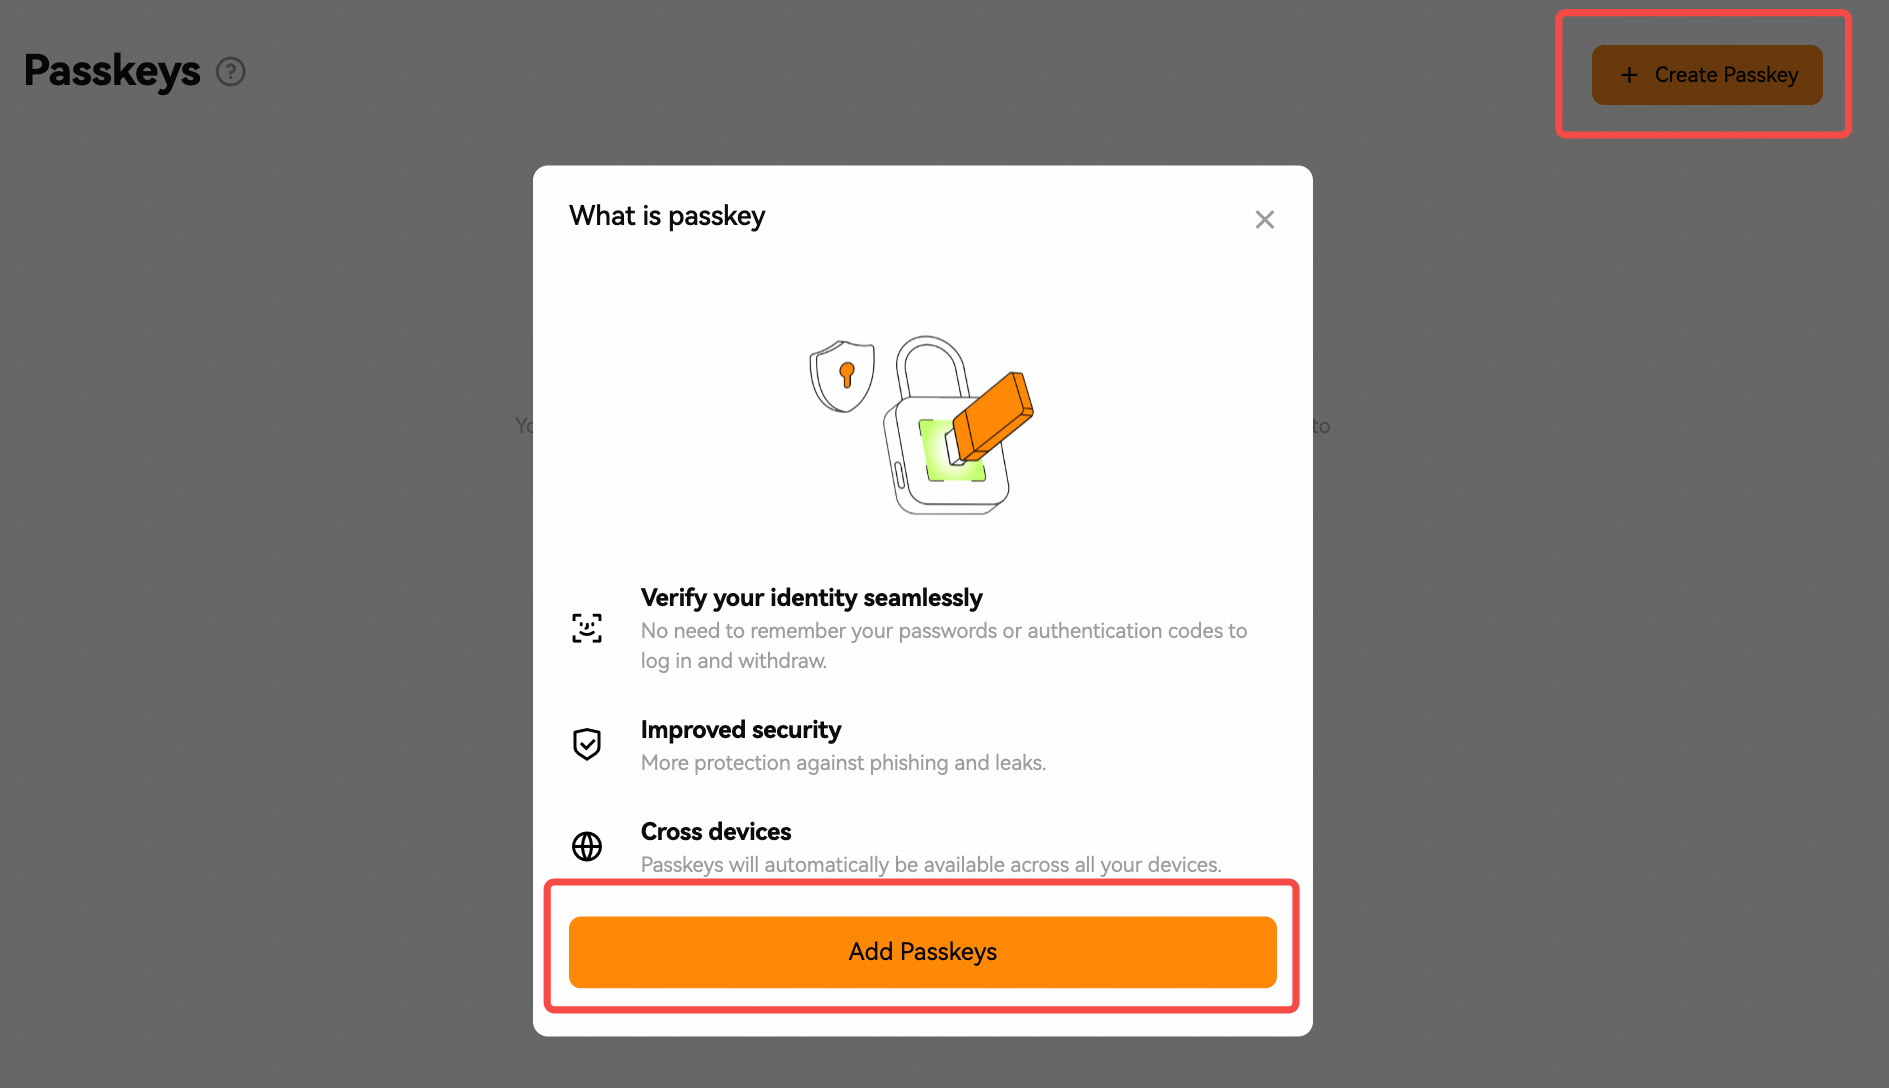
Task: Click the shield with keyhole illustration
Action: tap(842, 376)
